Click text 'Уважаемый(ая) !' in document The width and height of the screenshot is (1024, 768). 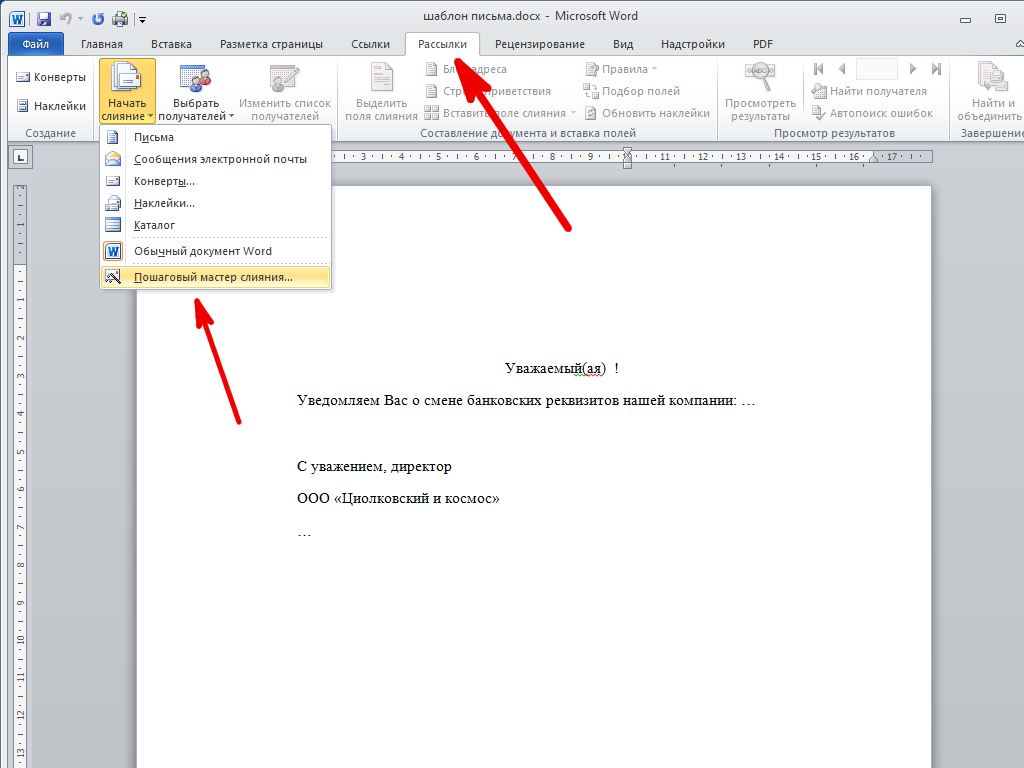tap(562, 368)
